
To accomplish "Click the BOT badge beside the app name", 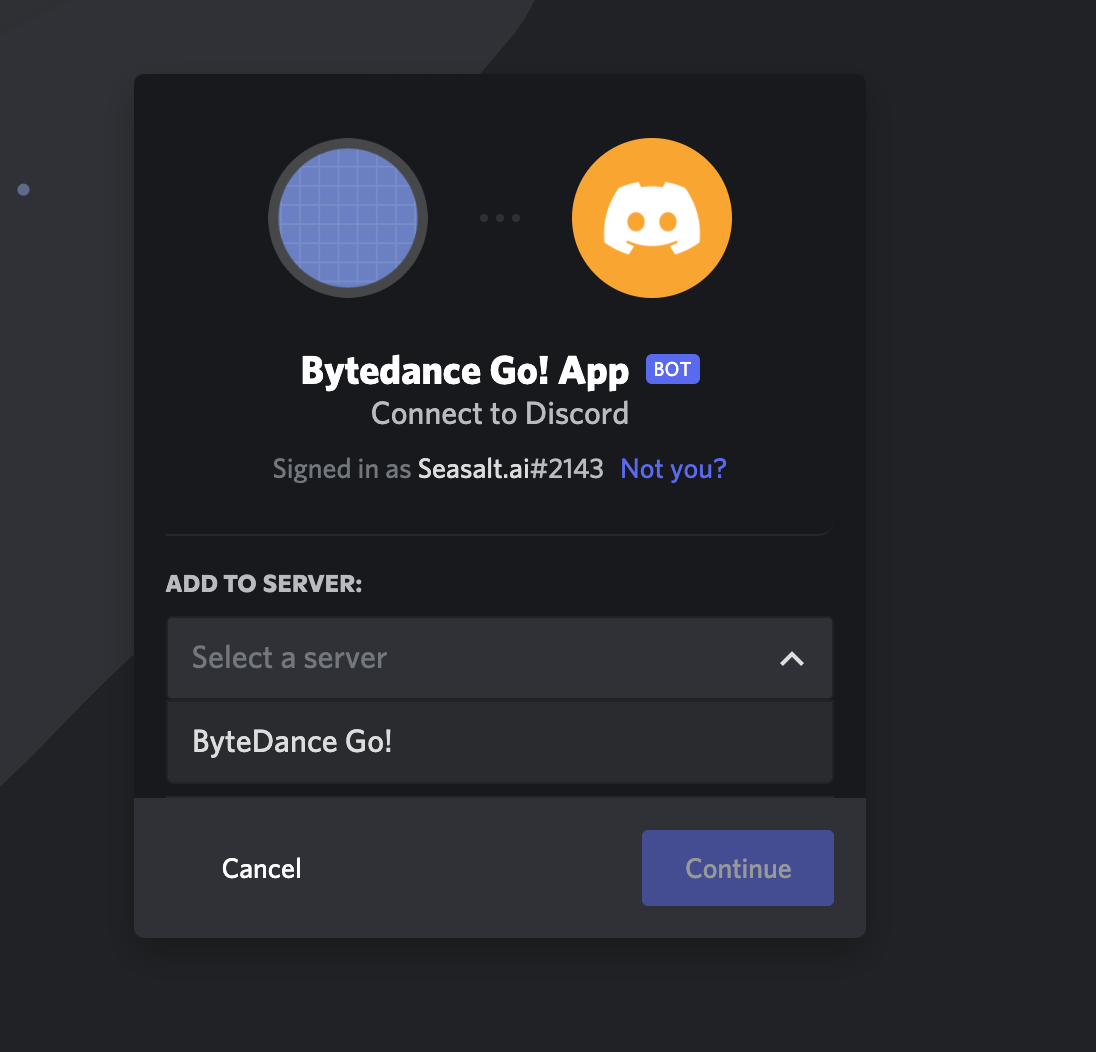I will click(672, 369).
